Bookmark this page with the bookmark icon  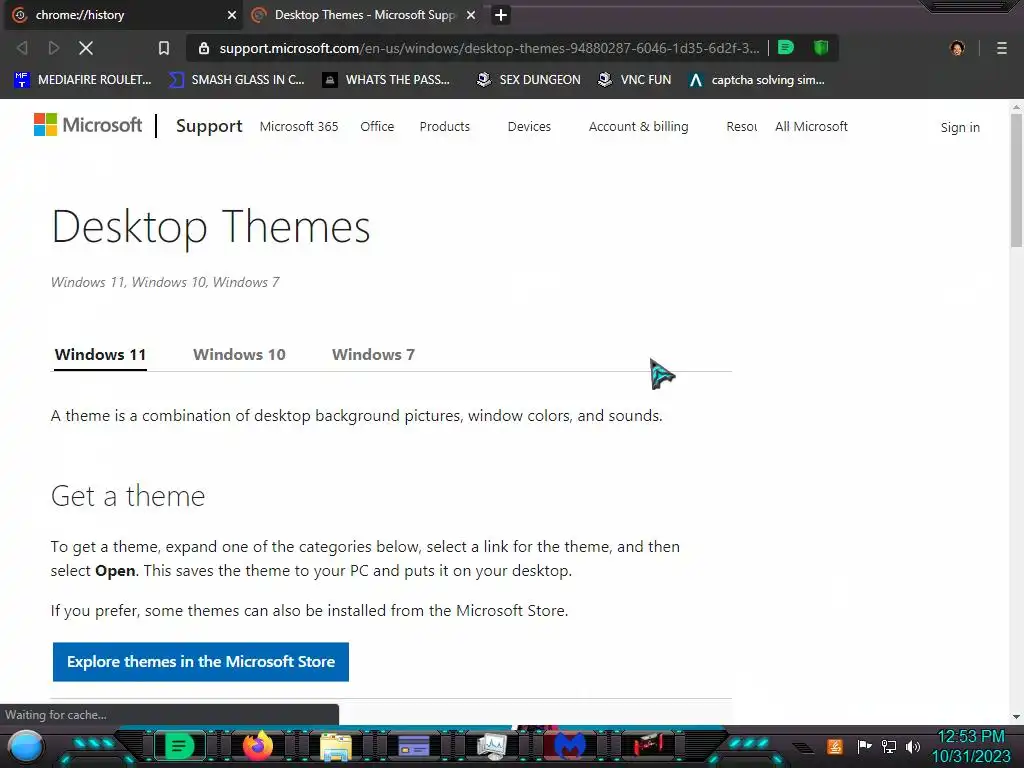pos(163,48)
